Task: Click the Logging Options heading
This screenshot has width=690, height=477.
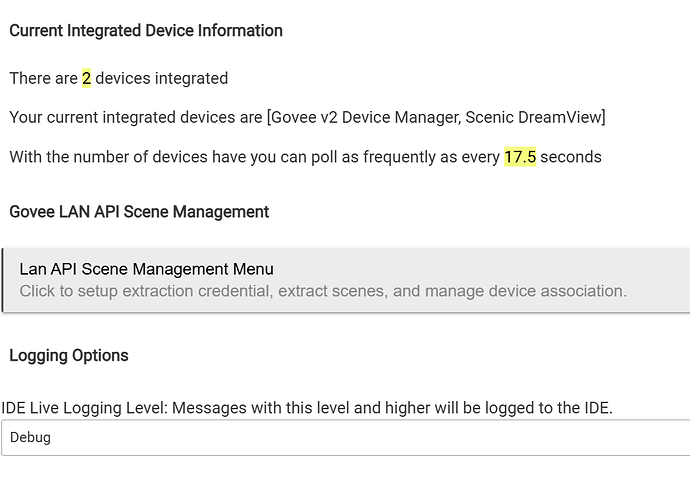Action: click(x=69, y=356)
